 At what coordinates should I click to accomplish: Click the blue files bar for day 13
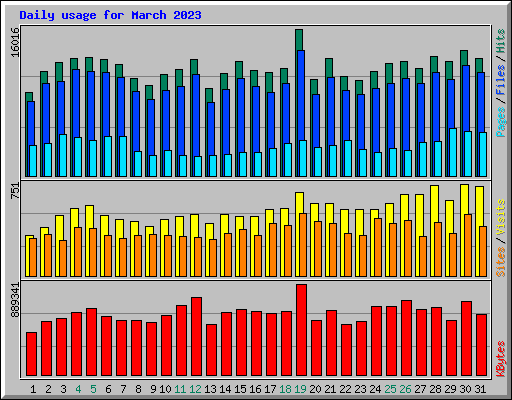coord(211,128)
